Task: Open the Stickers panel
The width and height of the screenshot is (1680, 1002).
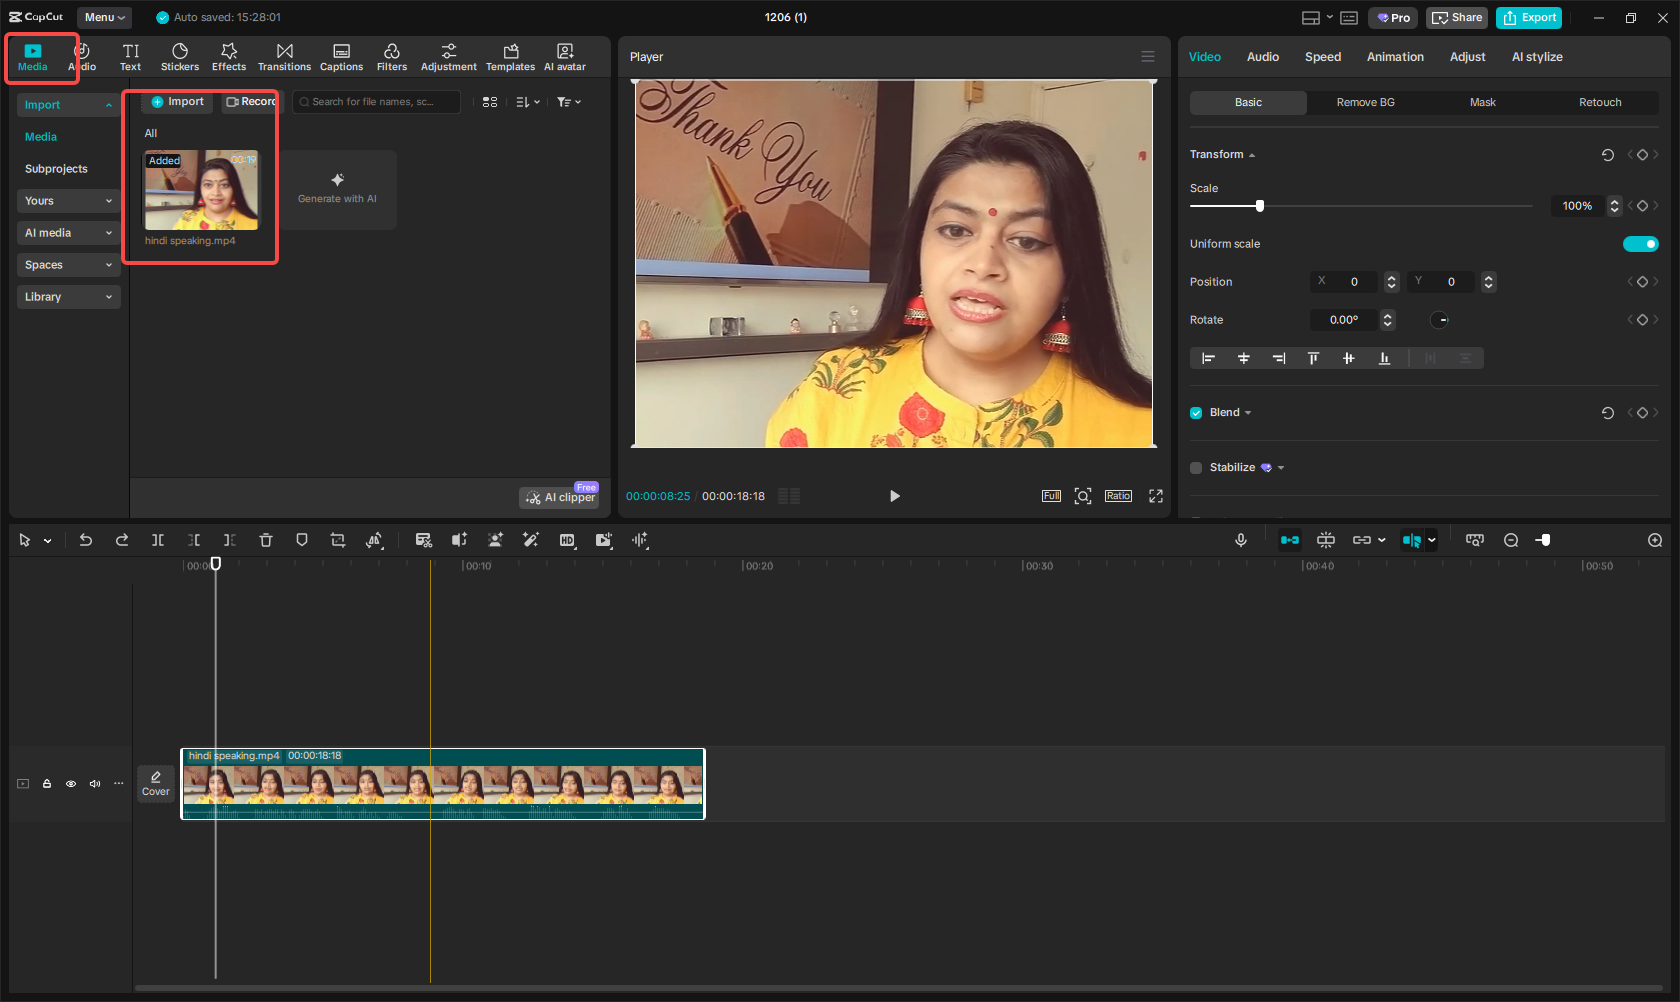Action: click(180, 56)
